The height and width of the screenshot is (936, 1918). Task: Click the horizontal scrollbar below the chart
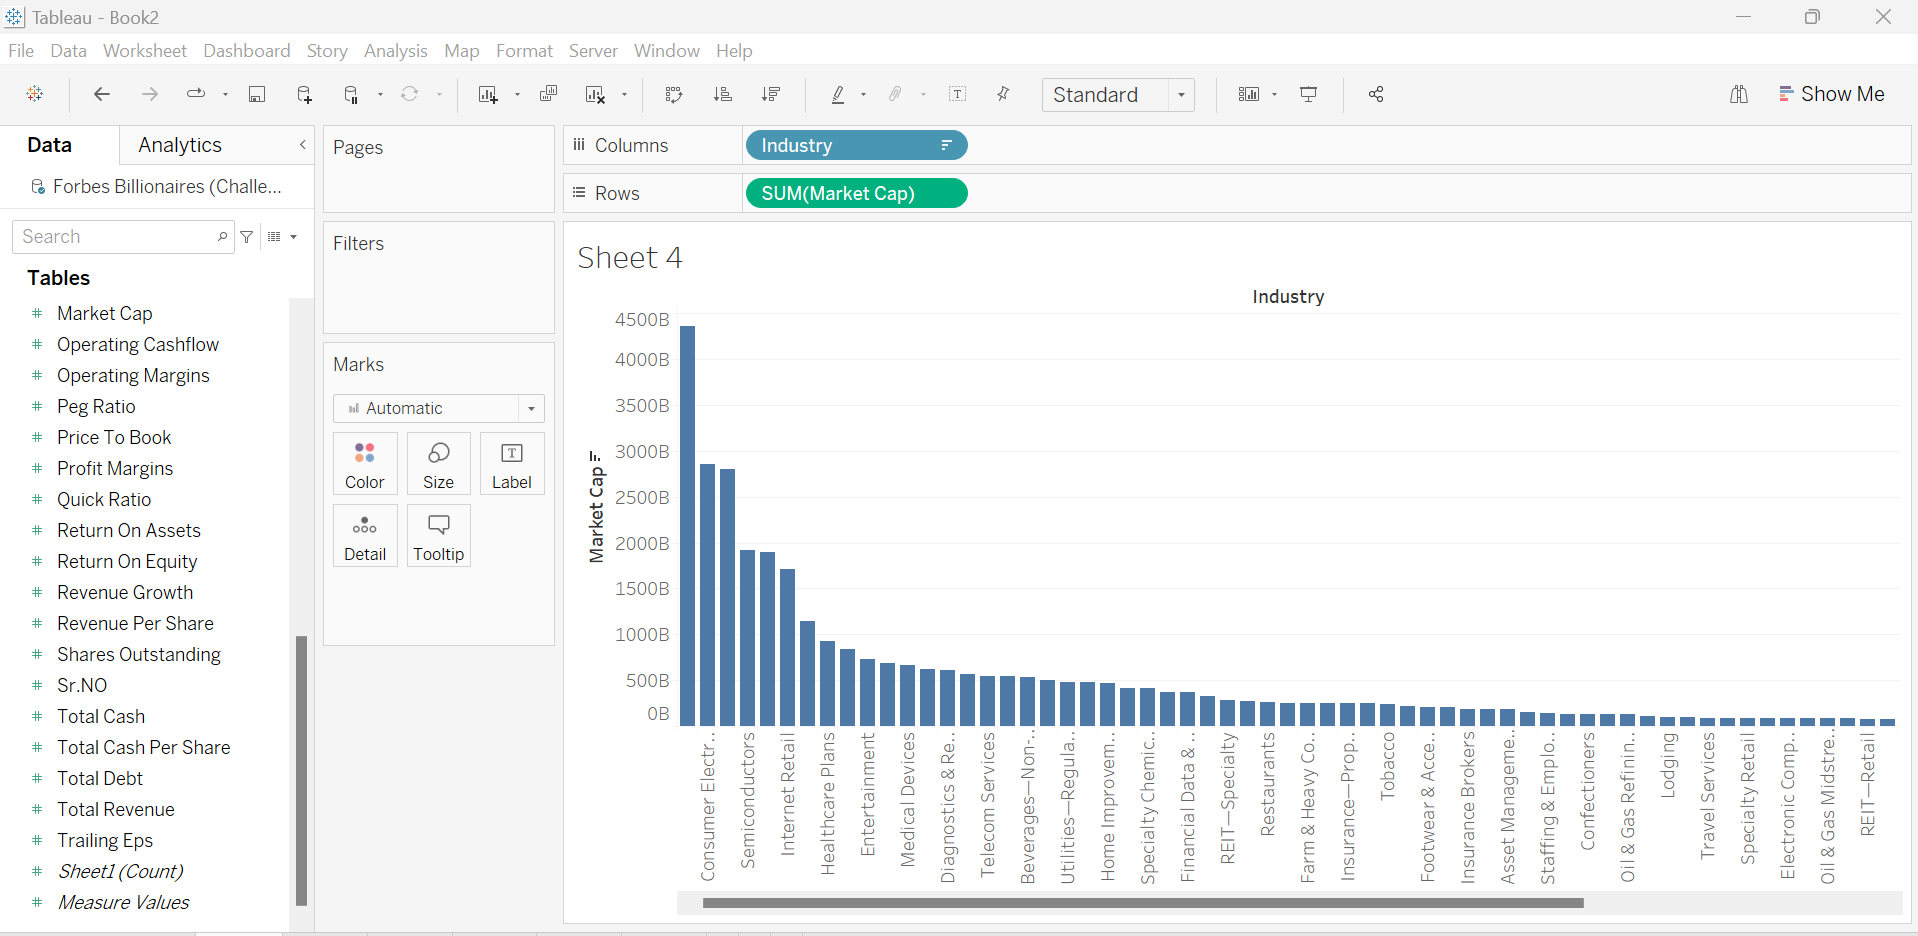[1142, 903]
